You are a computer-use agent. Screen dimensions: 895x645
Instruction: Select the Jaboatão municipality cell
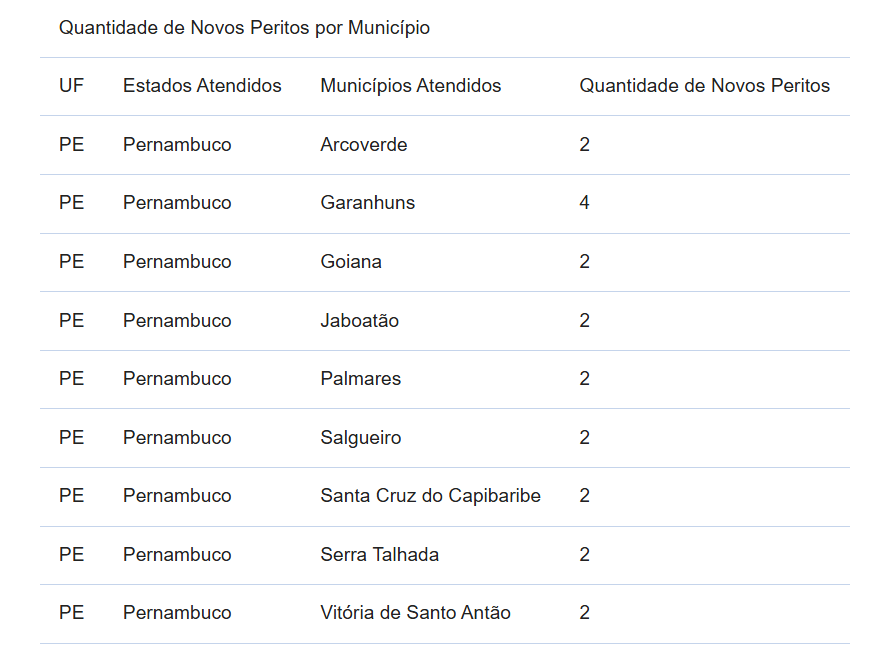360,320
